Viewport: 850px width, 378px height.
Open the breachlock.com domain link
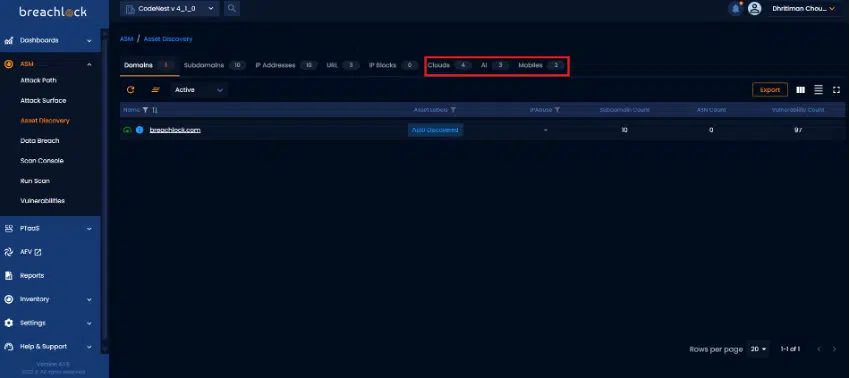click(175, 130)
